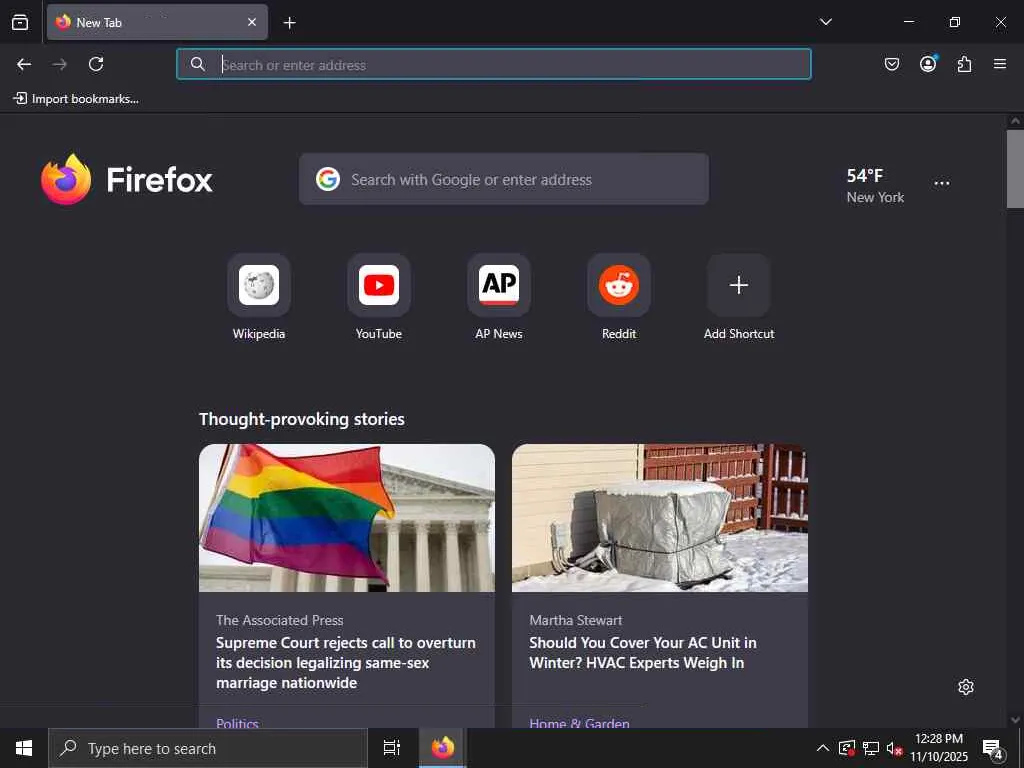Click the network status tray icon
Image resolution: width=1024 pixels, height=768 pixels.
871,748
